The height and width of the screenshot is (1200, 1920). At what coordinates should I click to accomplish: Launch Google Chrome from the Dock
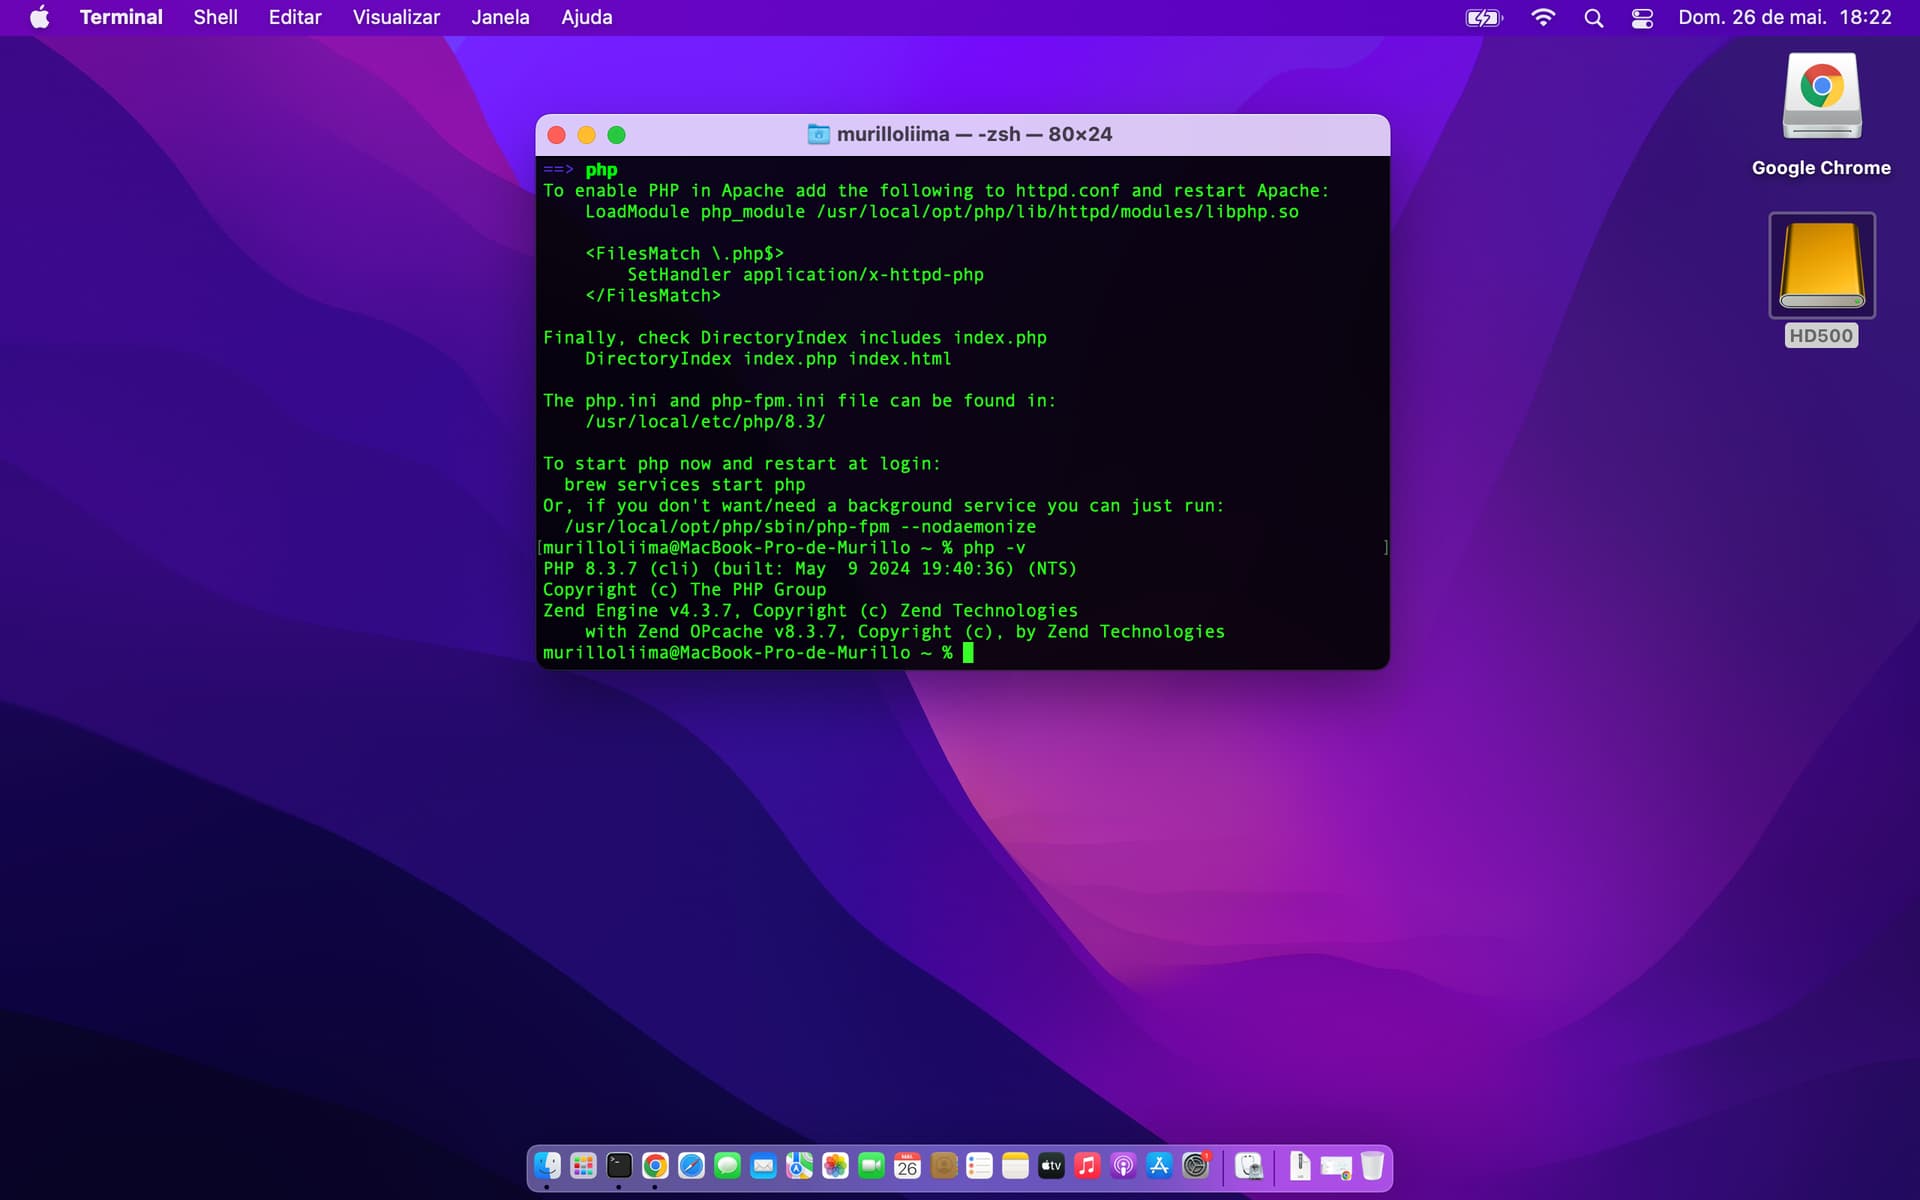655,1166
